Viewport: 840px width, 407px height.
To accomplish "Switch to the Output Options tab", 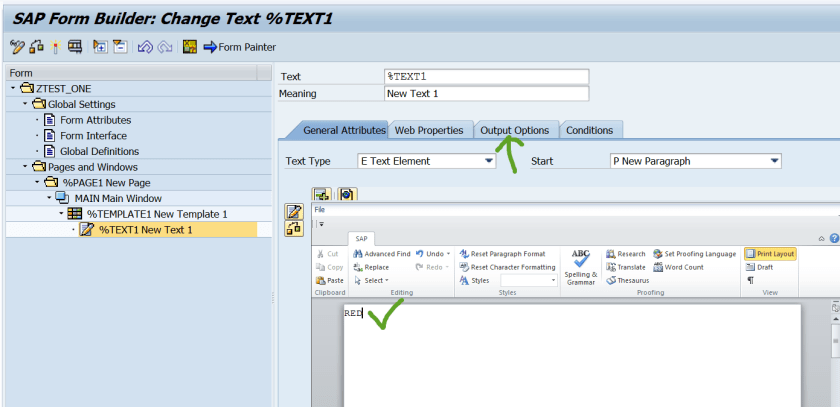I will tap(514, 130).
